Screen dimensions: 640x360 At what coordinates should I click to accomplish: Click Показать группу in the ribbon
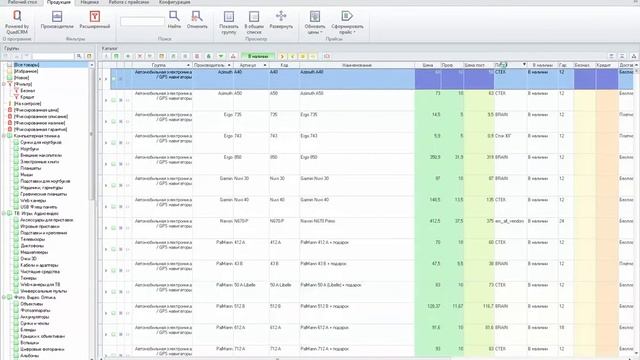[x=229, y=22]
